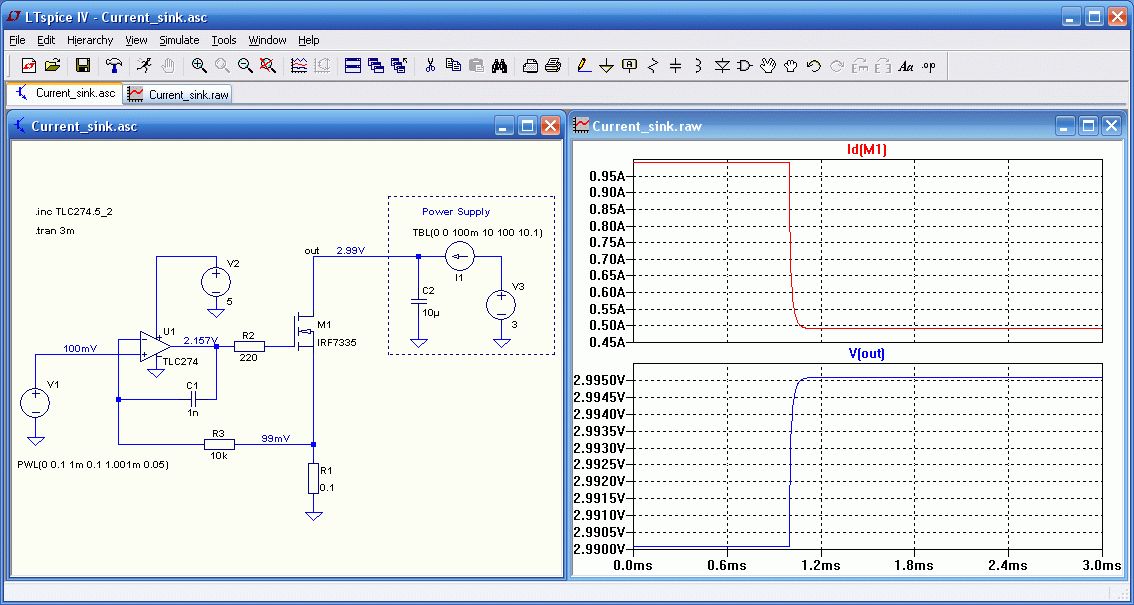Select the Zoom In magnifier tool

point(199,66)
